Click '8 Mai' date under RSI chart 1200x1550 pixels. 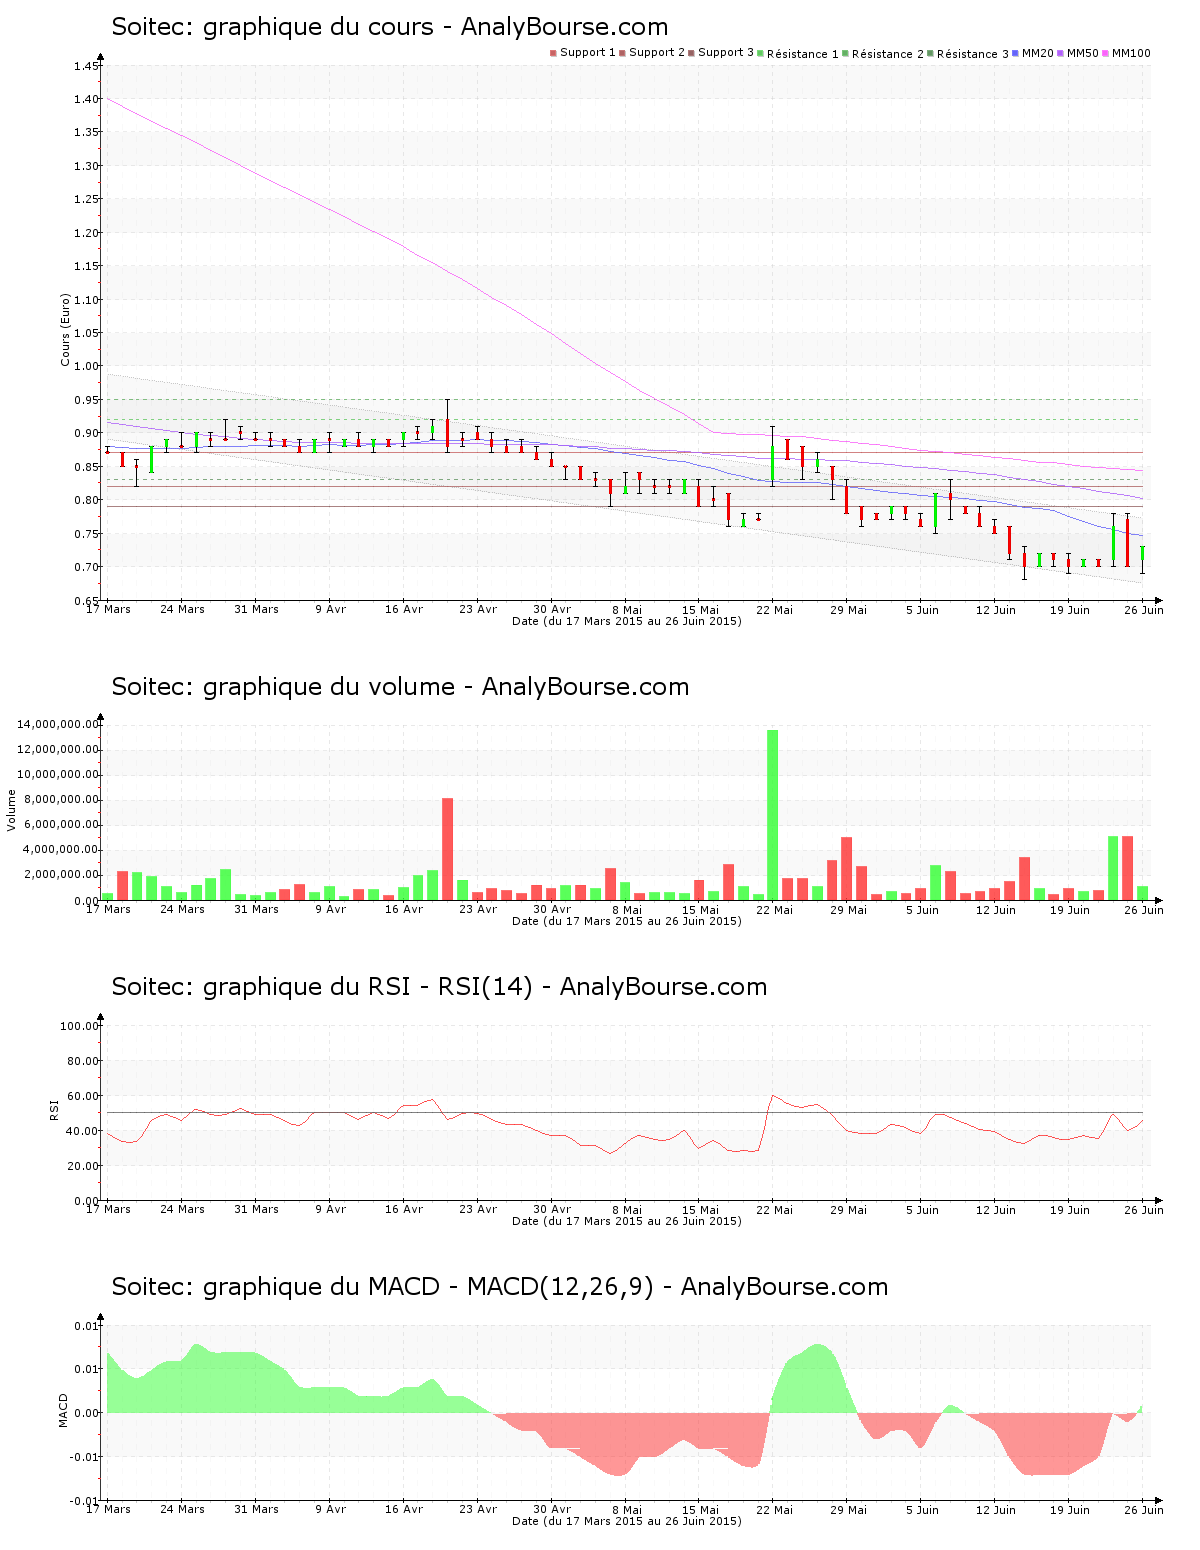[x=627, y=1210]
